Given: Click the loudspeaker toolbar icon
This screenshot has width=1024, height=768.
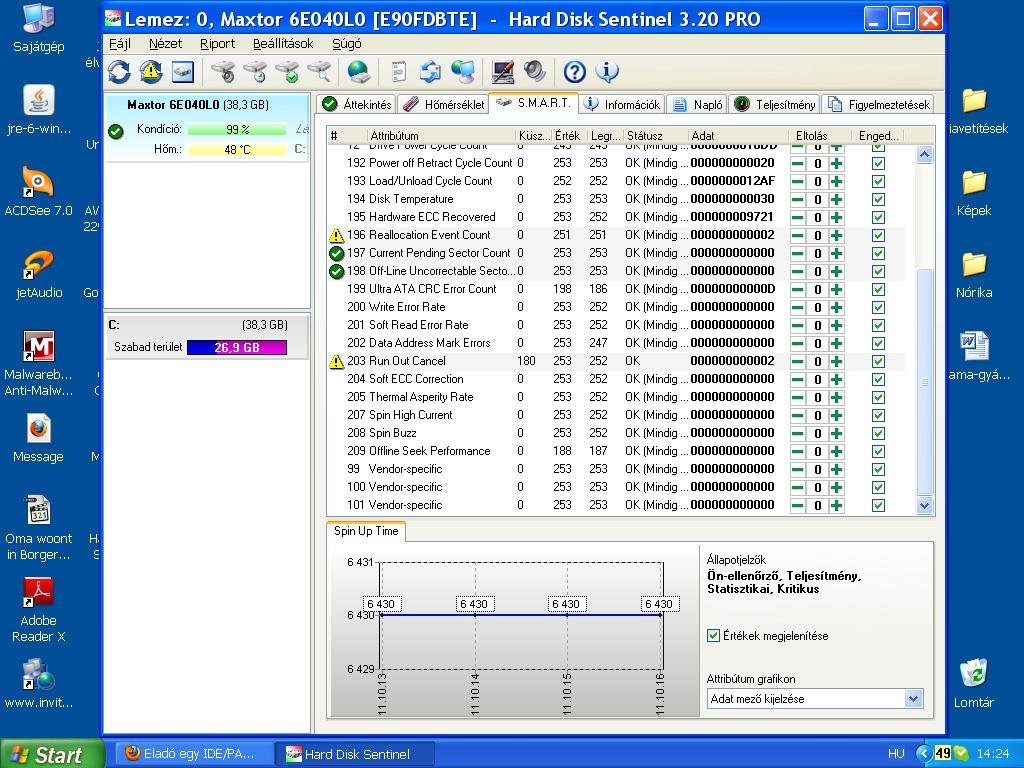Looking at the screenshot, I should click(x=534, y=72).
